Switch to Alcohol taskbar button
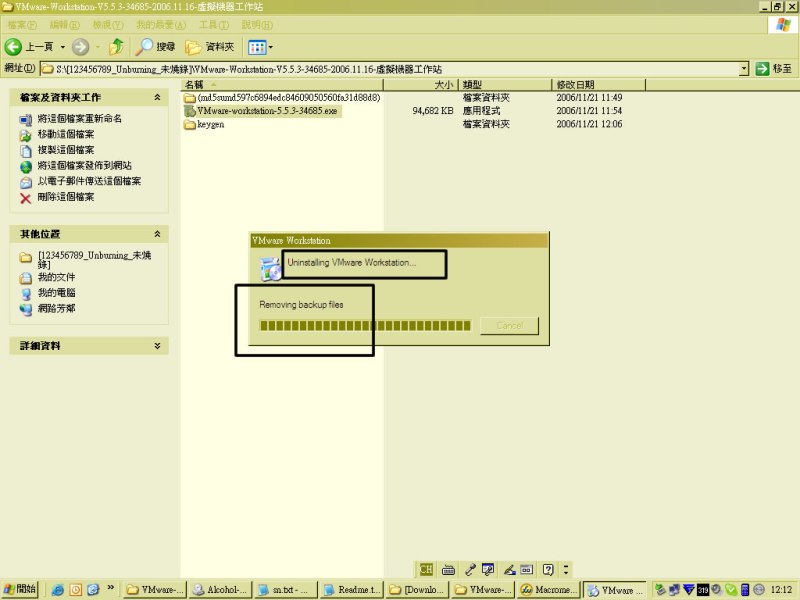The height and width of the screenshot is (600, 800). point(219,590)
